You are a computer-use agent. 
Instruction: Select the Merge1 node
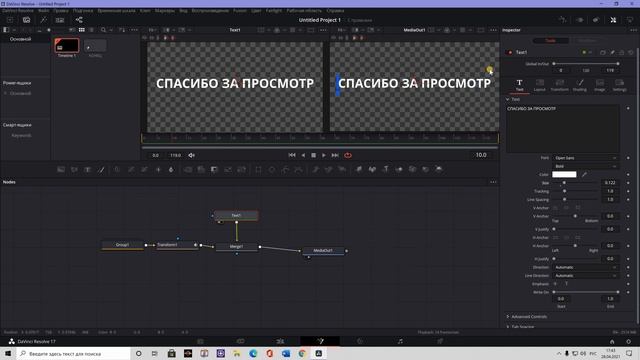236,247
